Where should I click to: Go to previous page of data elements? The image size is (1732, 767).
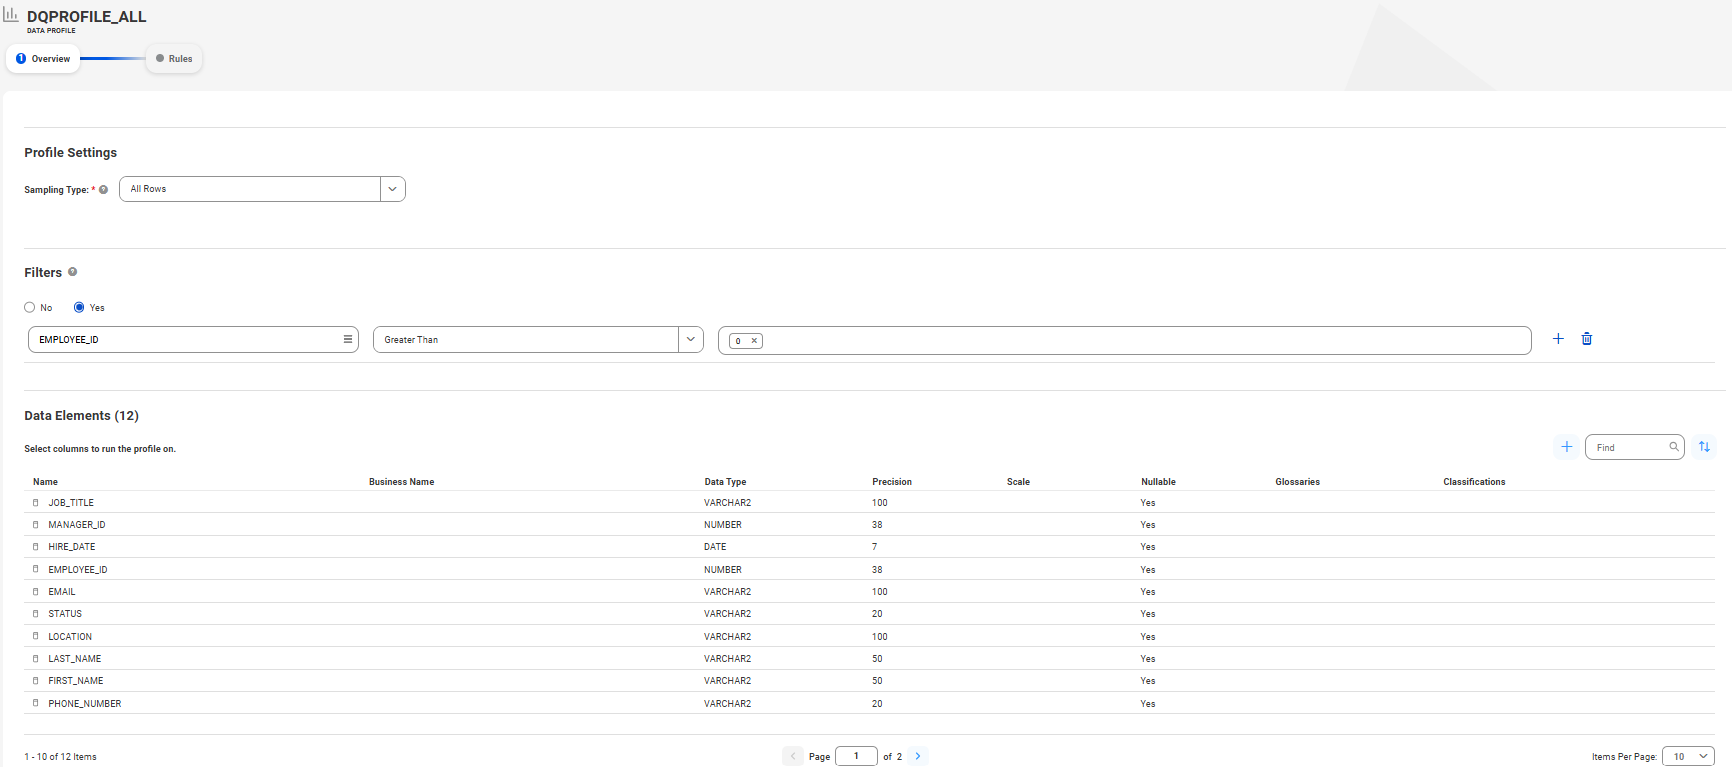793,756
